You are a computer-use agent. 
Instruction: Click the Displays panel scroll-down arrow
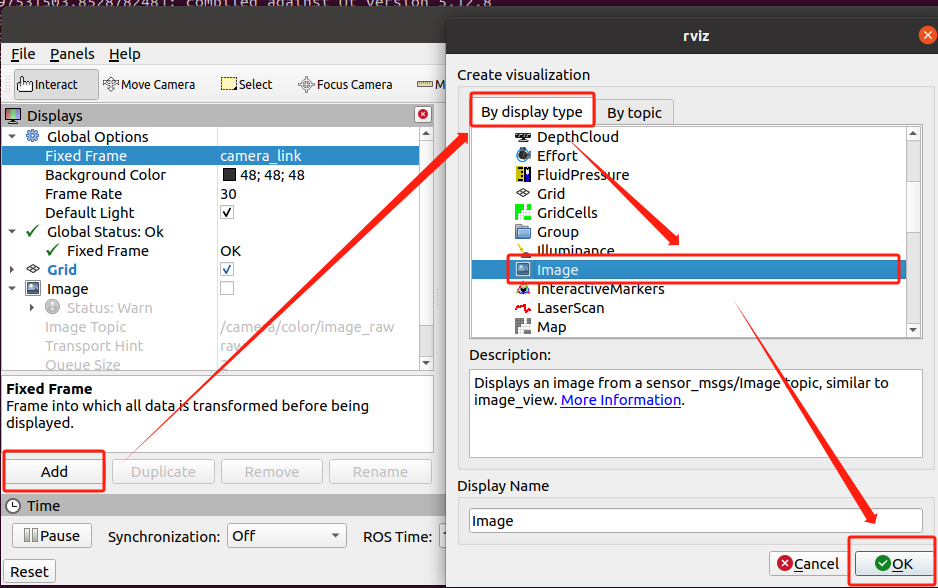[426, 362]
